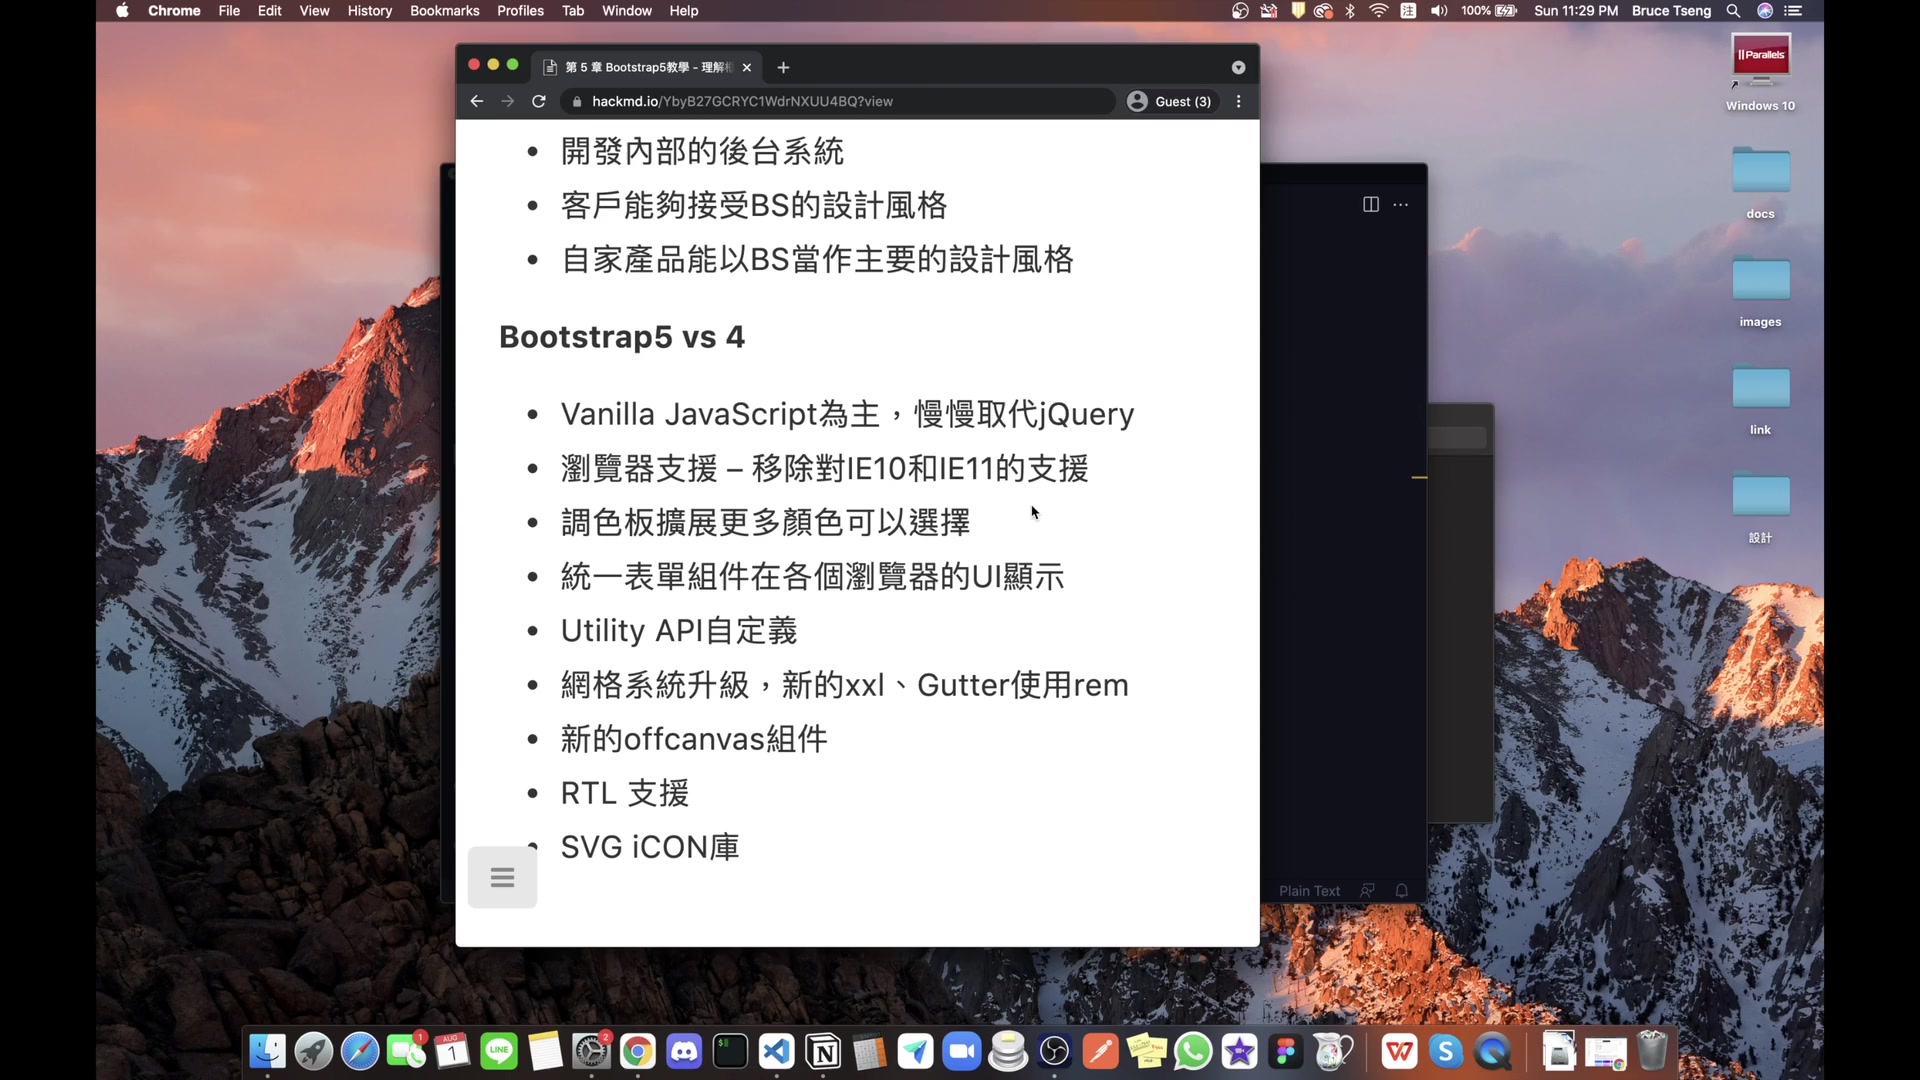Launch Discord from the dock
1920x1080 pixels.
click(x=684, y=1052)
